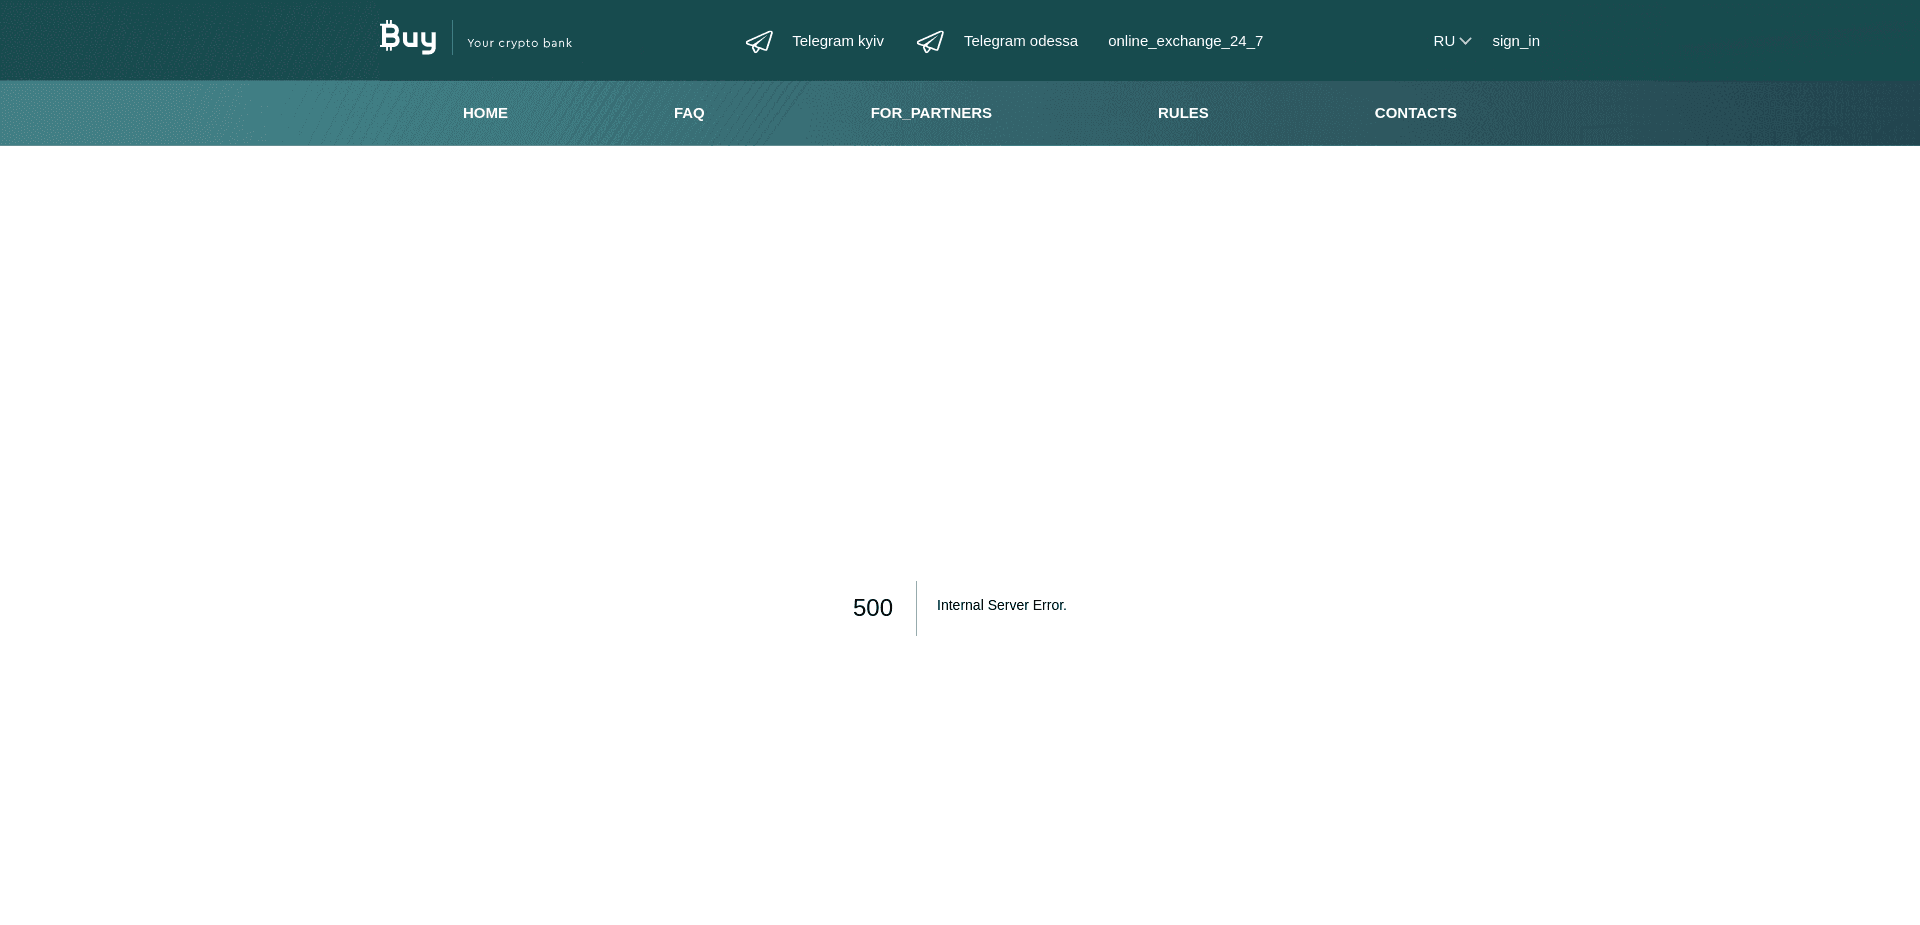The width and height of the screenshot is (1920, 925).
Task: Click the sign_in link
Action: [1516, 41]
